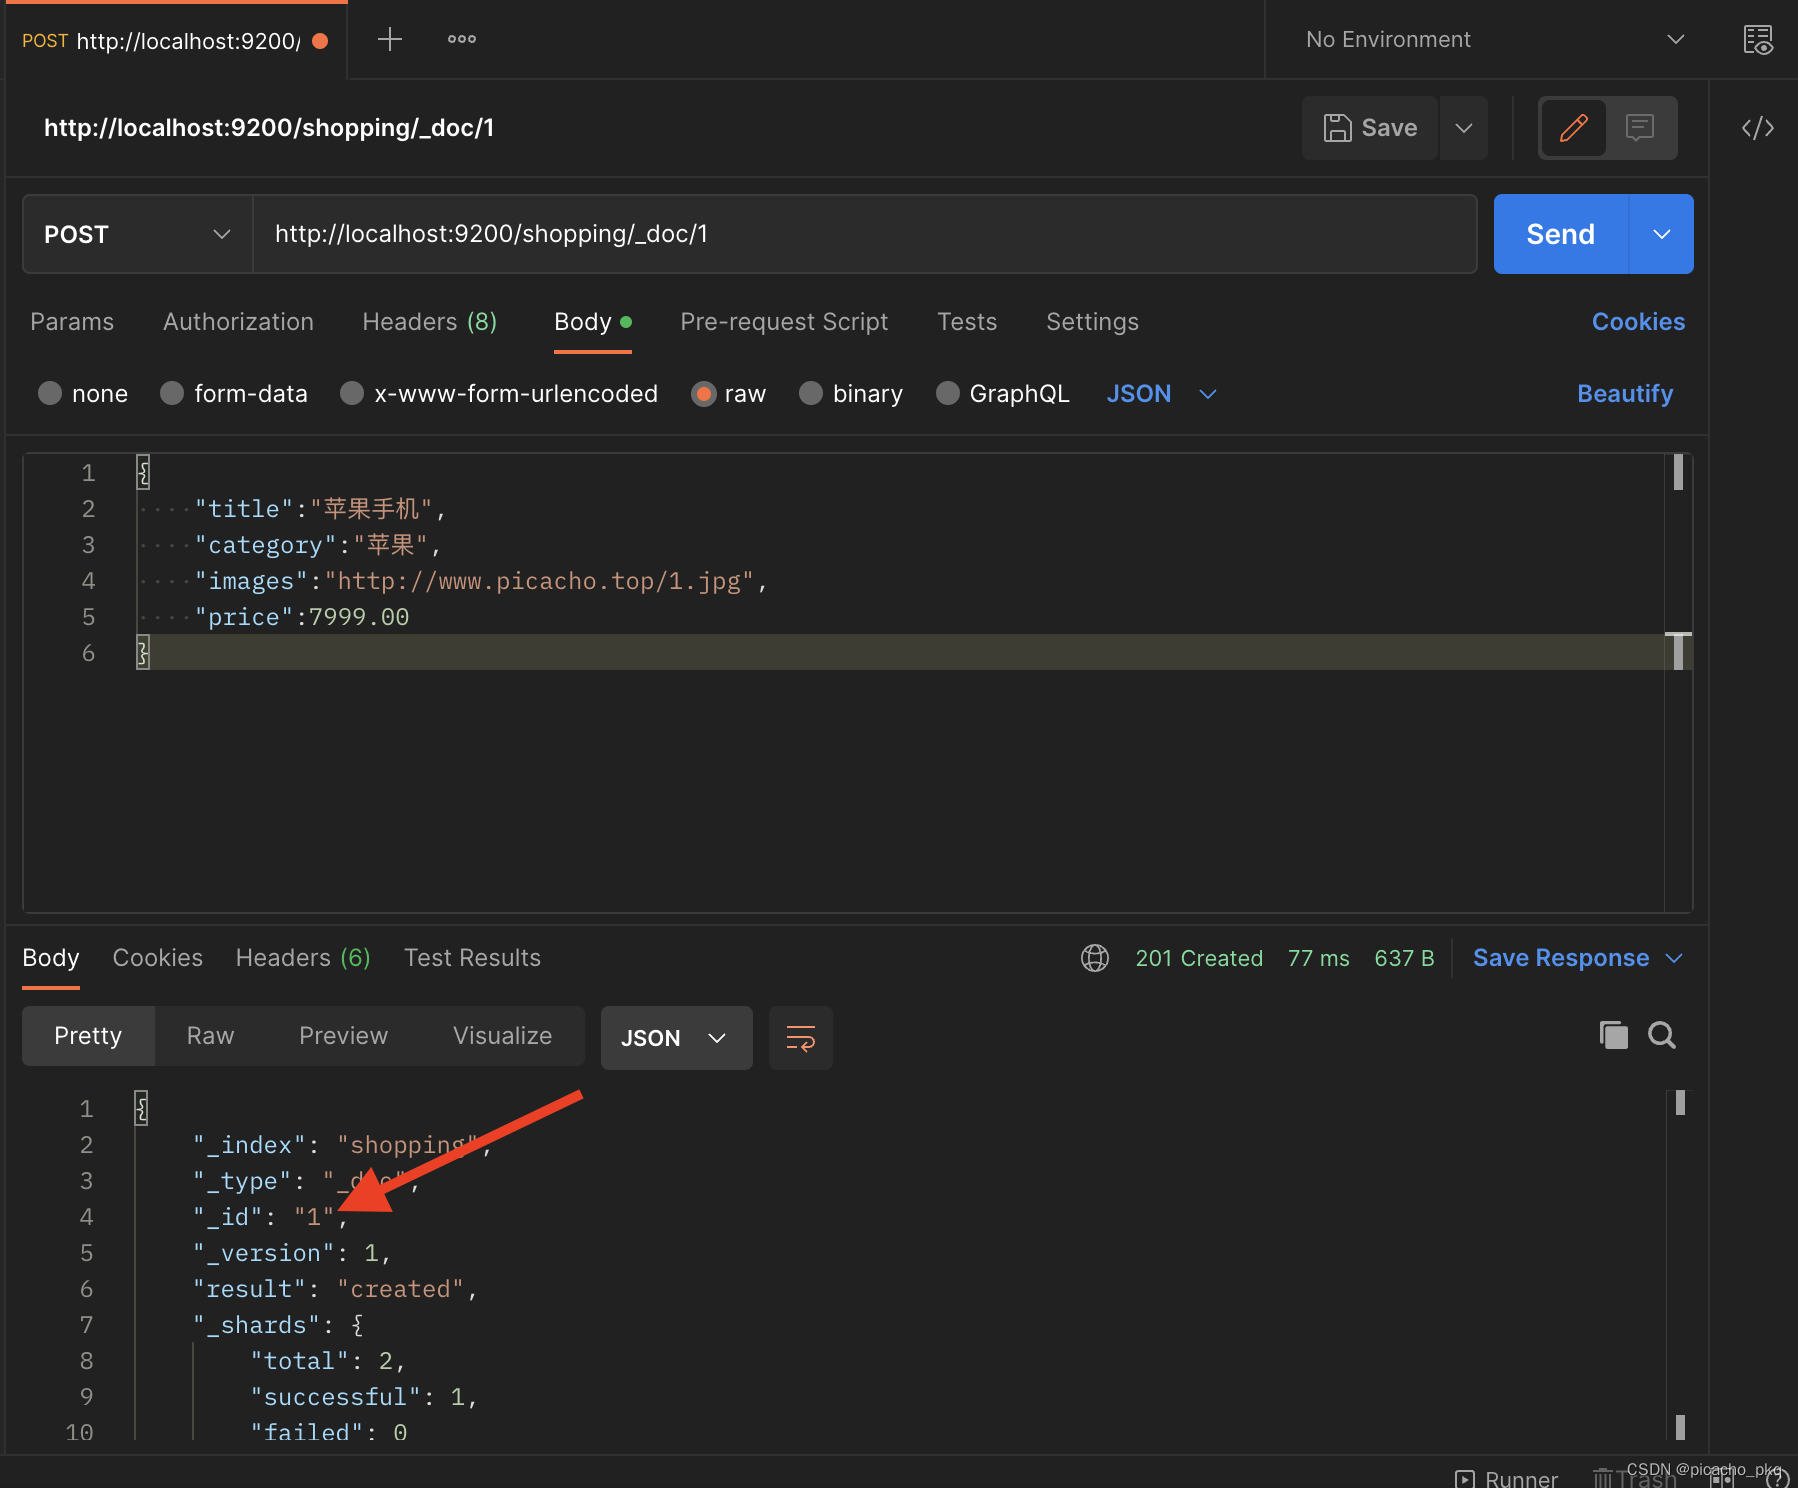Click the three-dot tab options icon
Image resolution: width=1798 pixels, height=1488 pixels.
coord(461,40)
